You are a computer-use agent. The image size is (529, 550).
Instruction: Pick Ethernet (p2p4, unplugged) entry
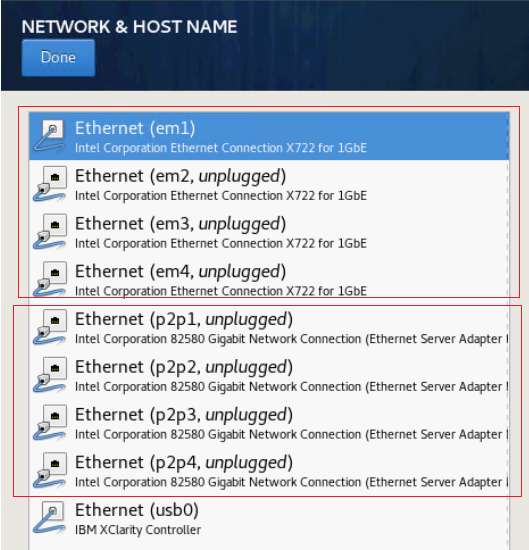(269, 470)
